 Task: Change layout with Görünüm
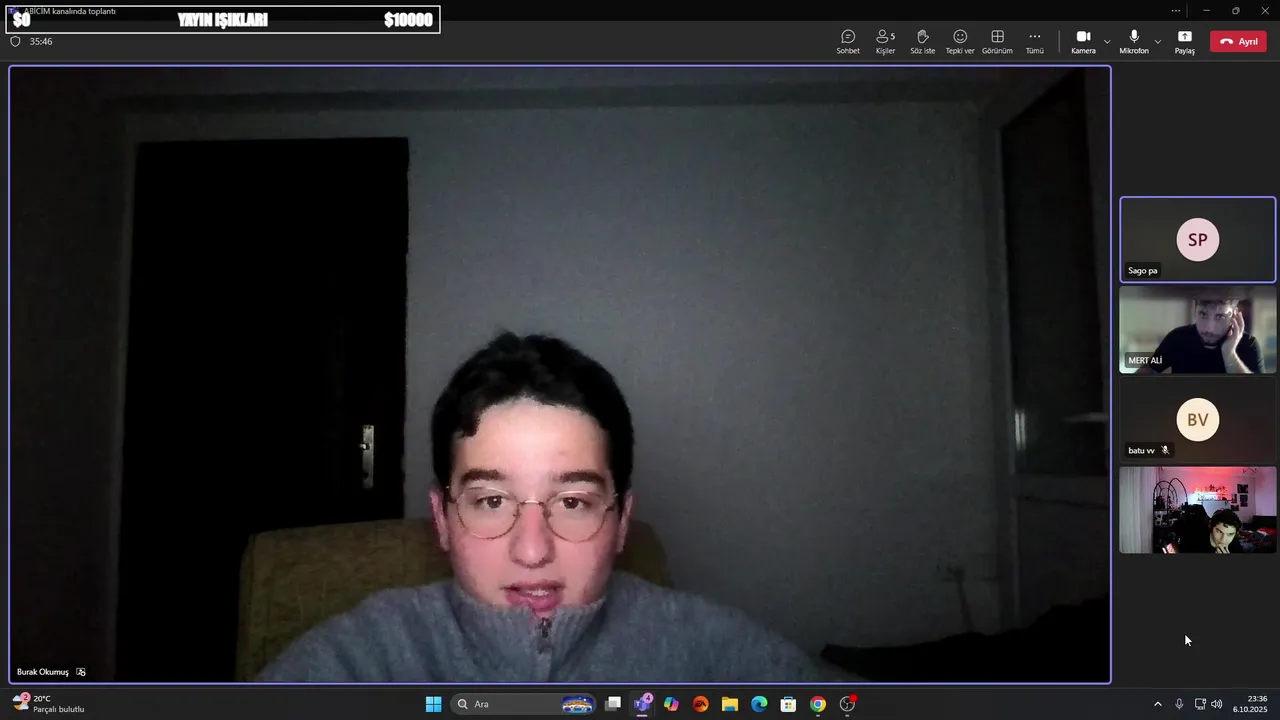pyautogui.click(x=997, y=41)
